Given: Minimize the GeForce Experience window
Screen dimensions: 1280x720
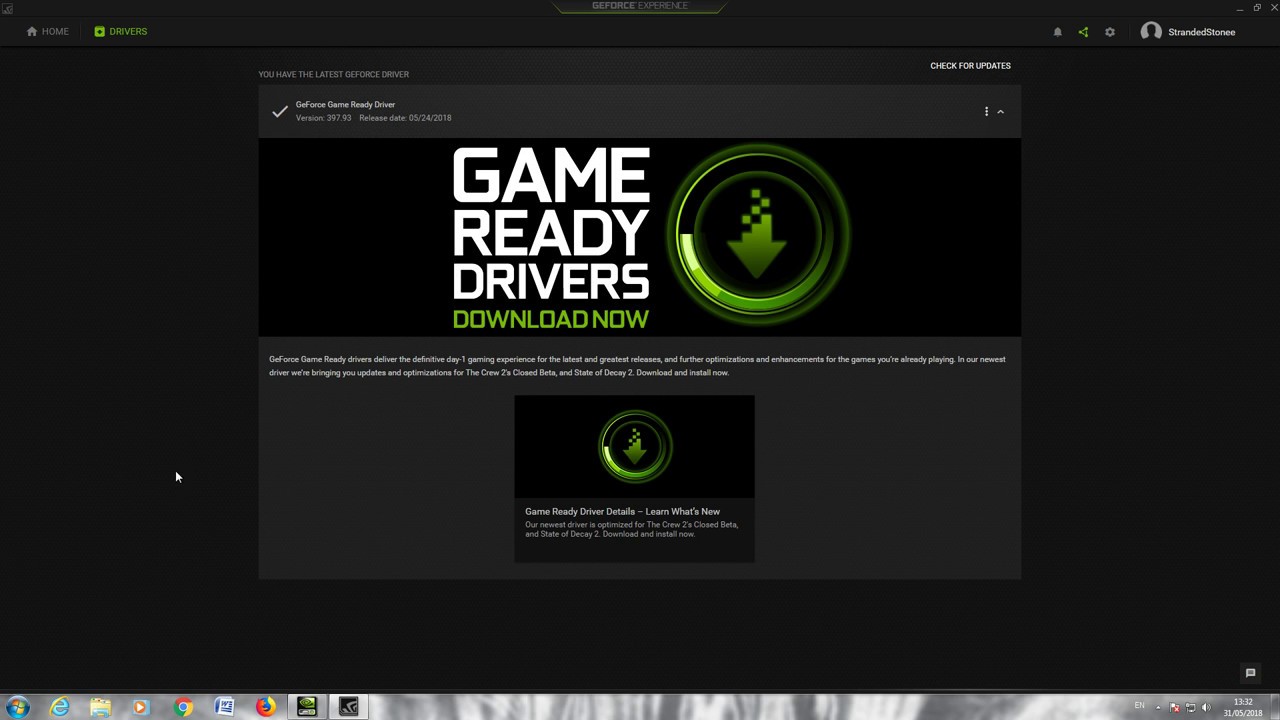Looking at the screenshot, I should pos(1239,8).
